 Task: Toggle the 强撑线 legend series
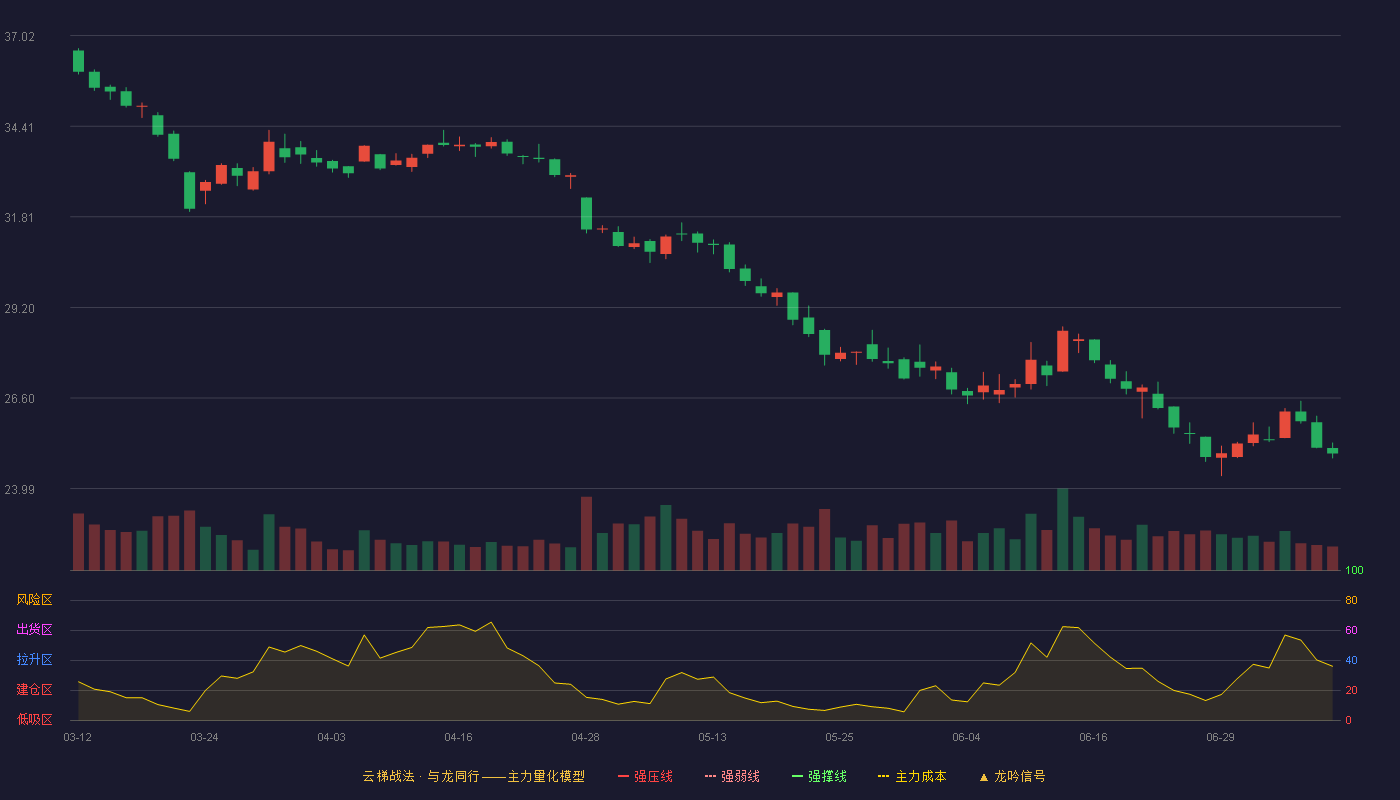(x=819, y=776)
